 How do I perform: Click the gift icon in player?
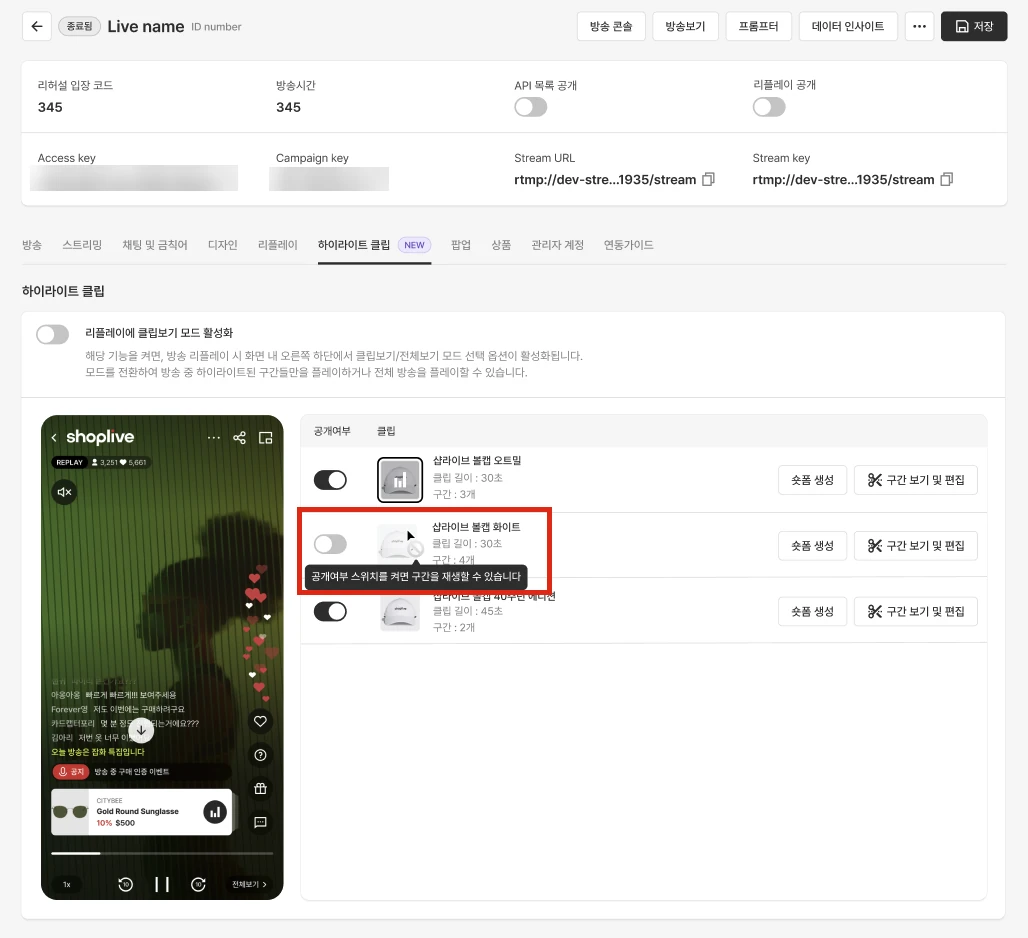pyautogui.click(x=260, y=789)
